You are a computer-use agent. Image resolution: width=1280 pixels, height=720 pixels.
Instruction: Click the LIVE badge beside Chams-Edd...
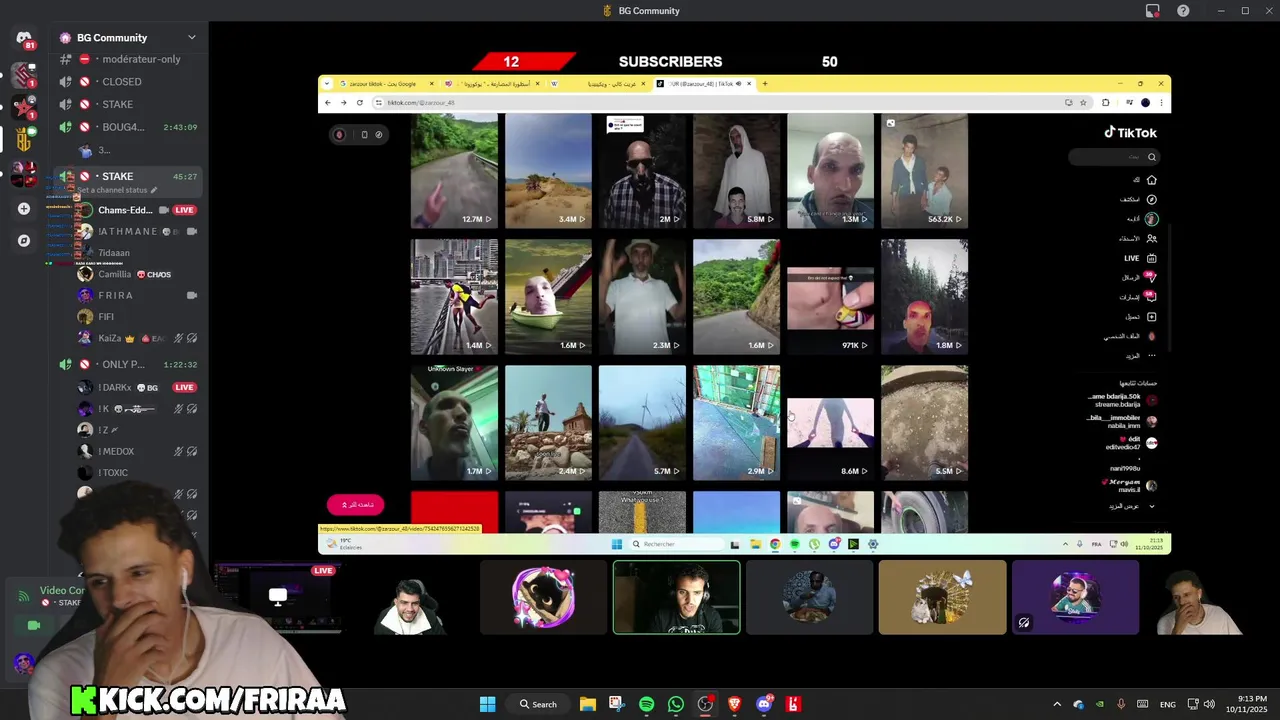click(184, 210)
